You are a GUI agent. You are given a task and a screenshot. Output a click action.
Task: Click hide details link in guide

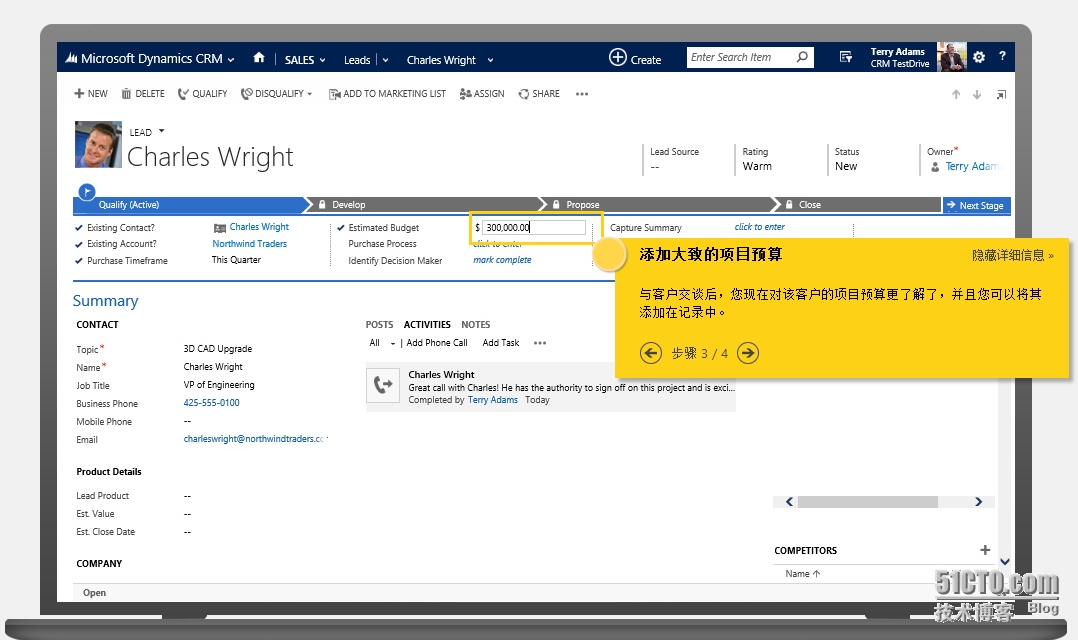[1013, 255]
